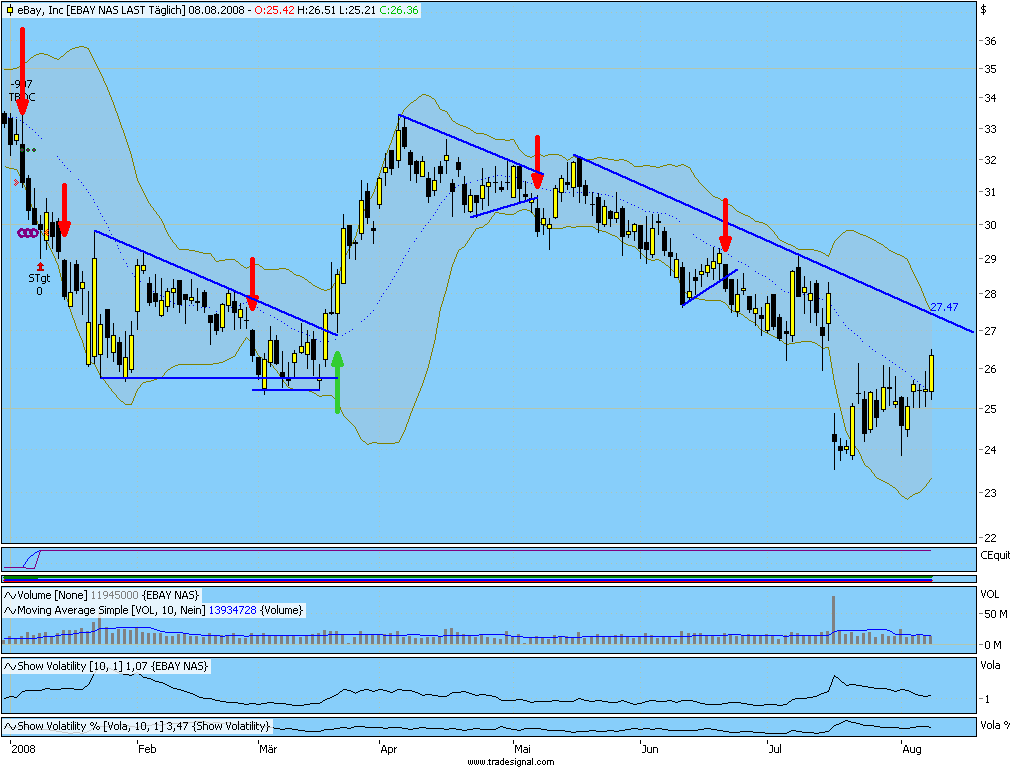1024x768 pixels.
Task: Click the Apr label on the time axis
Action: (x=389, y=748)
